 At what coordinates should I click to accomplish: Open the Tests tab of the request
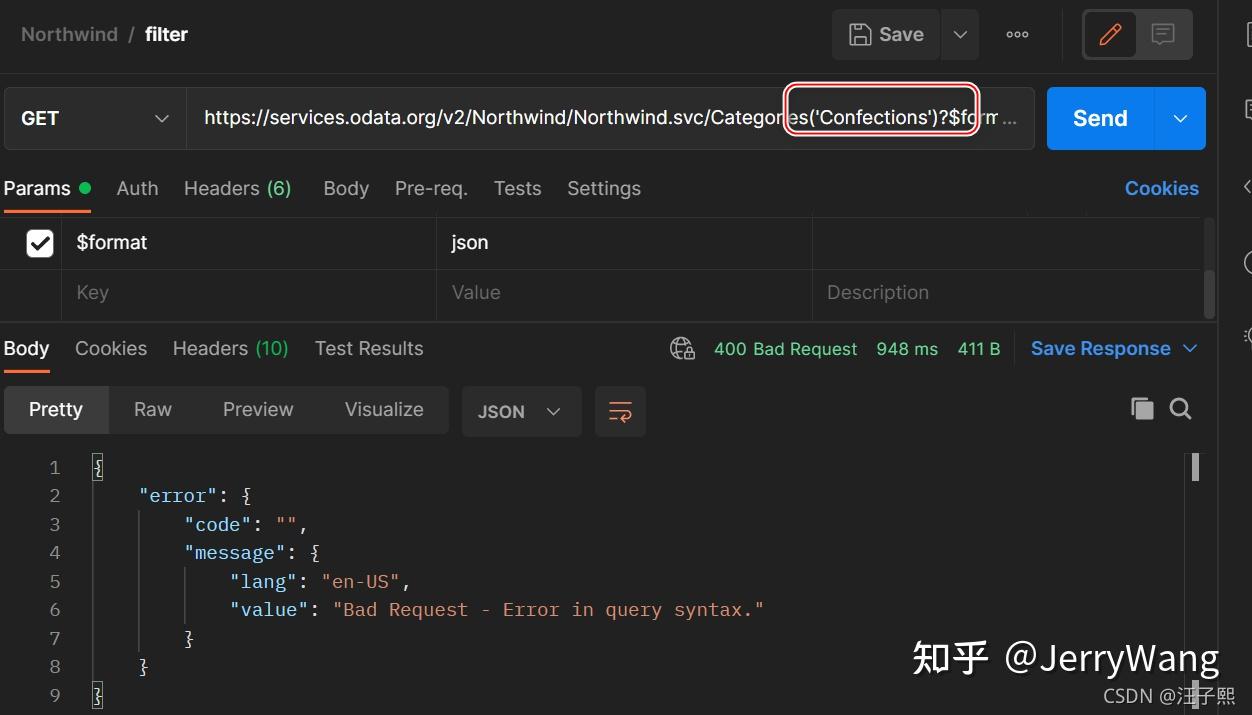pos(517,188)
